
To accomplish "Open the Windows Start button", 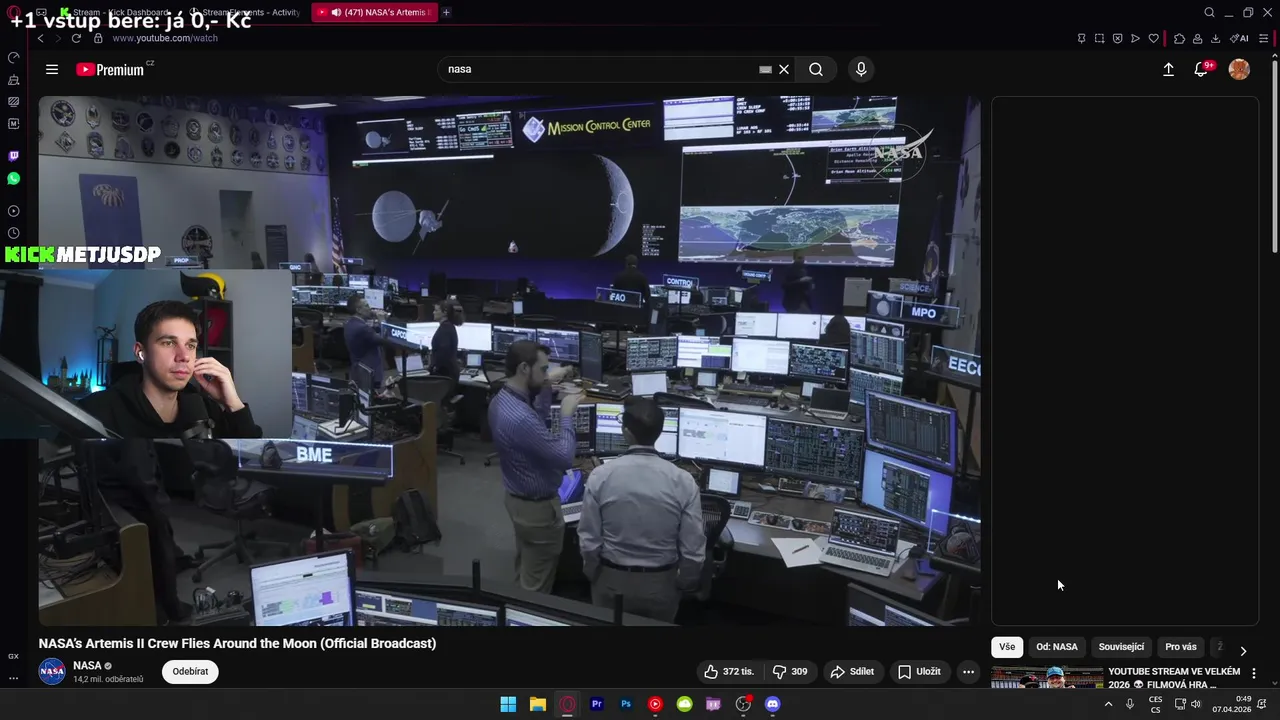I will [x=508, y=704].
